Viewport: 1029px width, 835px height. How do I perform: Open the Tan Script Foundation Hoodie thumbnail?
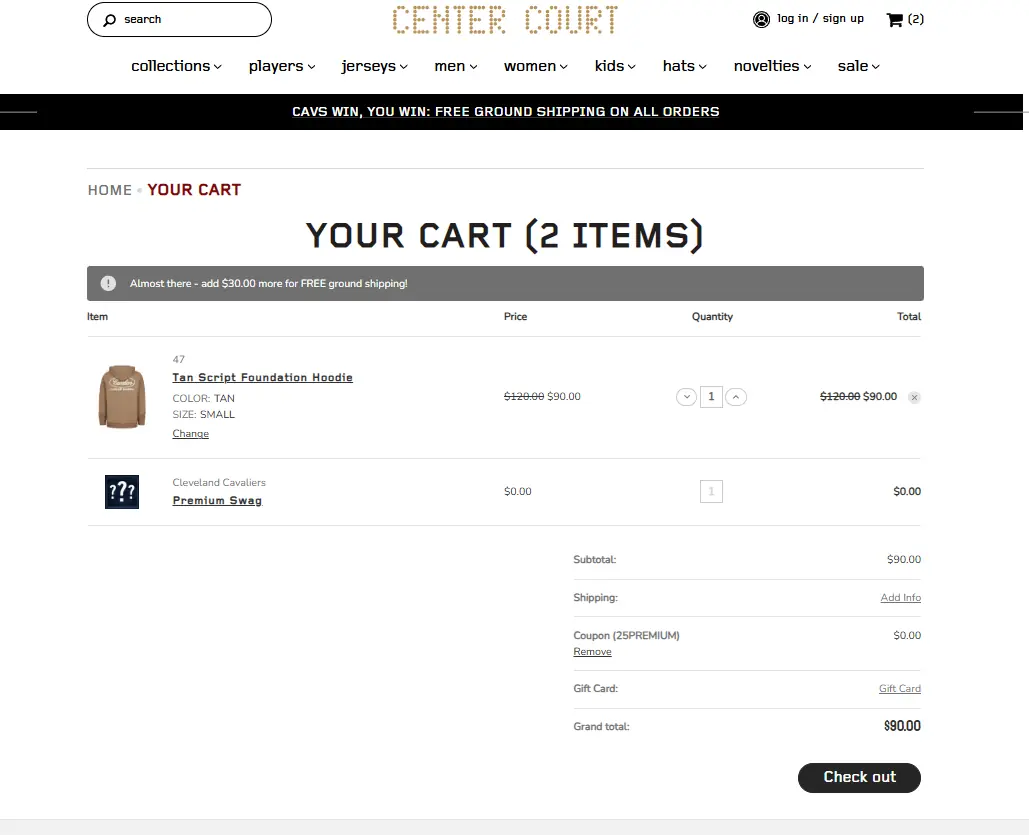(x=122, y=396)
